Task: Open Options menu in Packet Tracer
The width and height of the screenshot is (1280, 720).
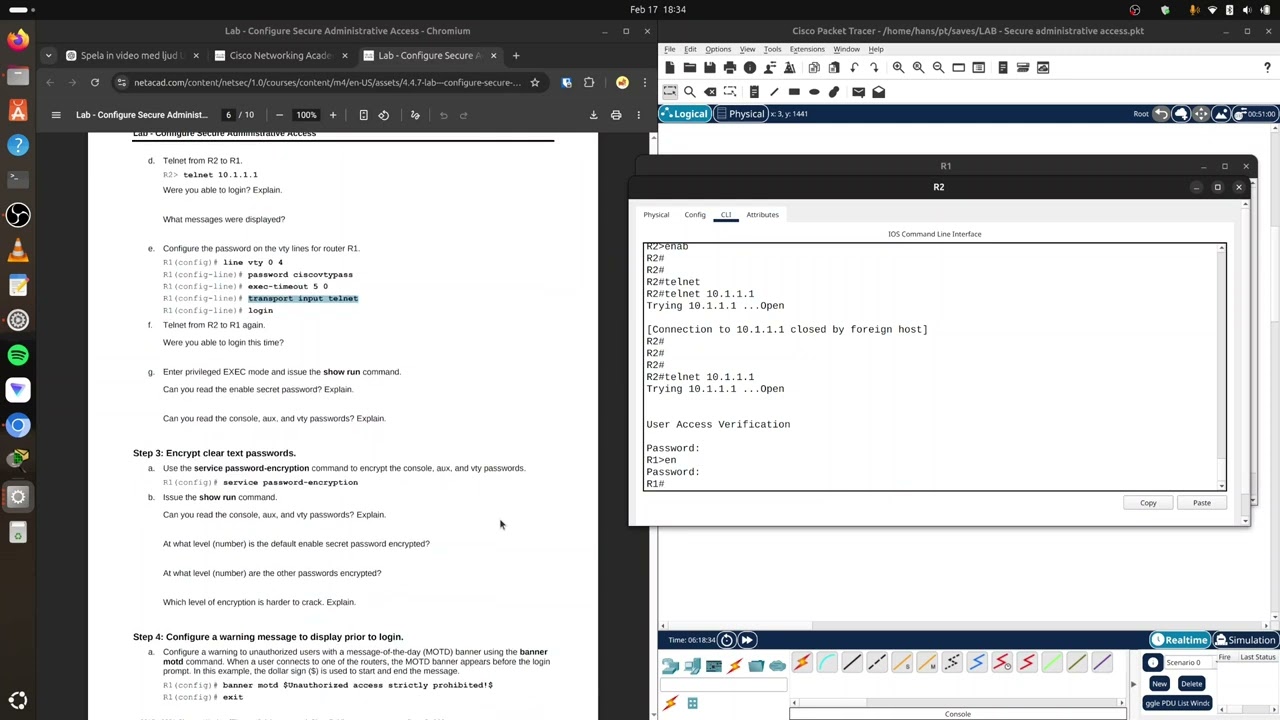Action: coord(718,49)
